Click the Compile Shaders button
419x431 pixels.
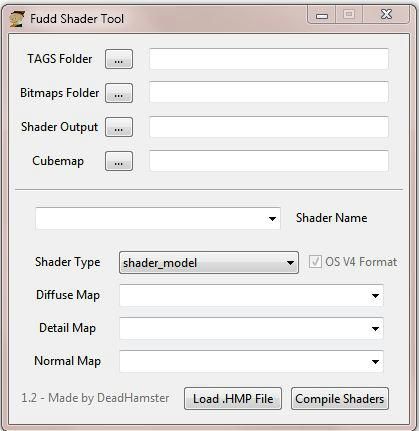tap(340, 399)
